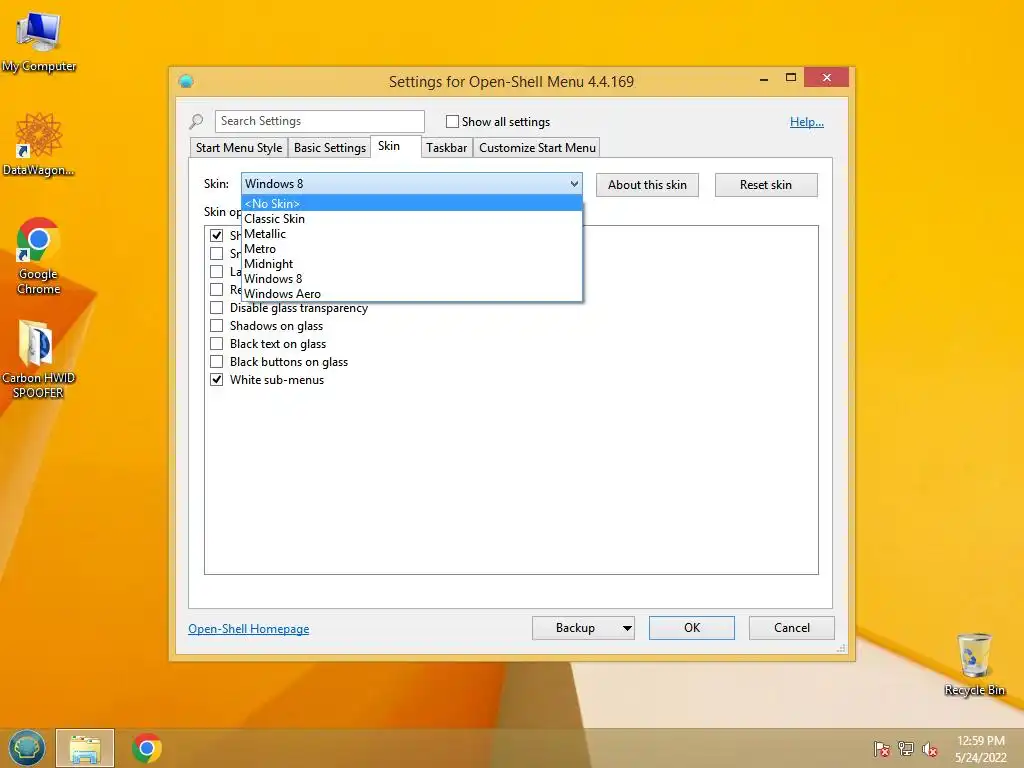Open Customize Start Menu tab
1024x768 pixels.
click(537, 148)
